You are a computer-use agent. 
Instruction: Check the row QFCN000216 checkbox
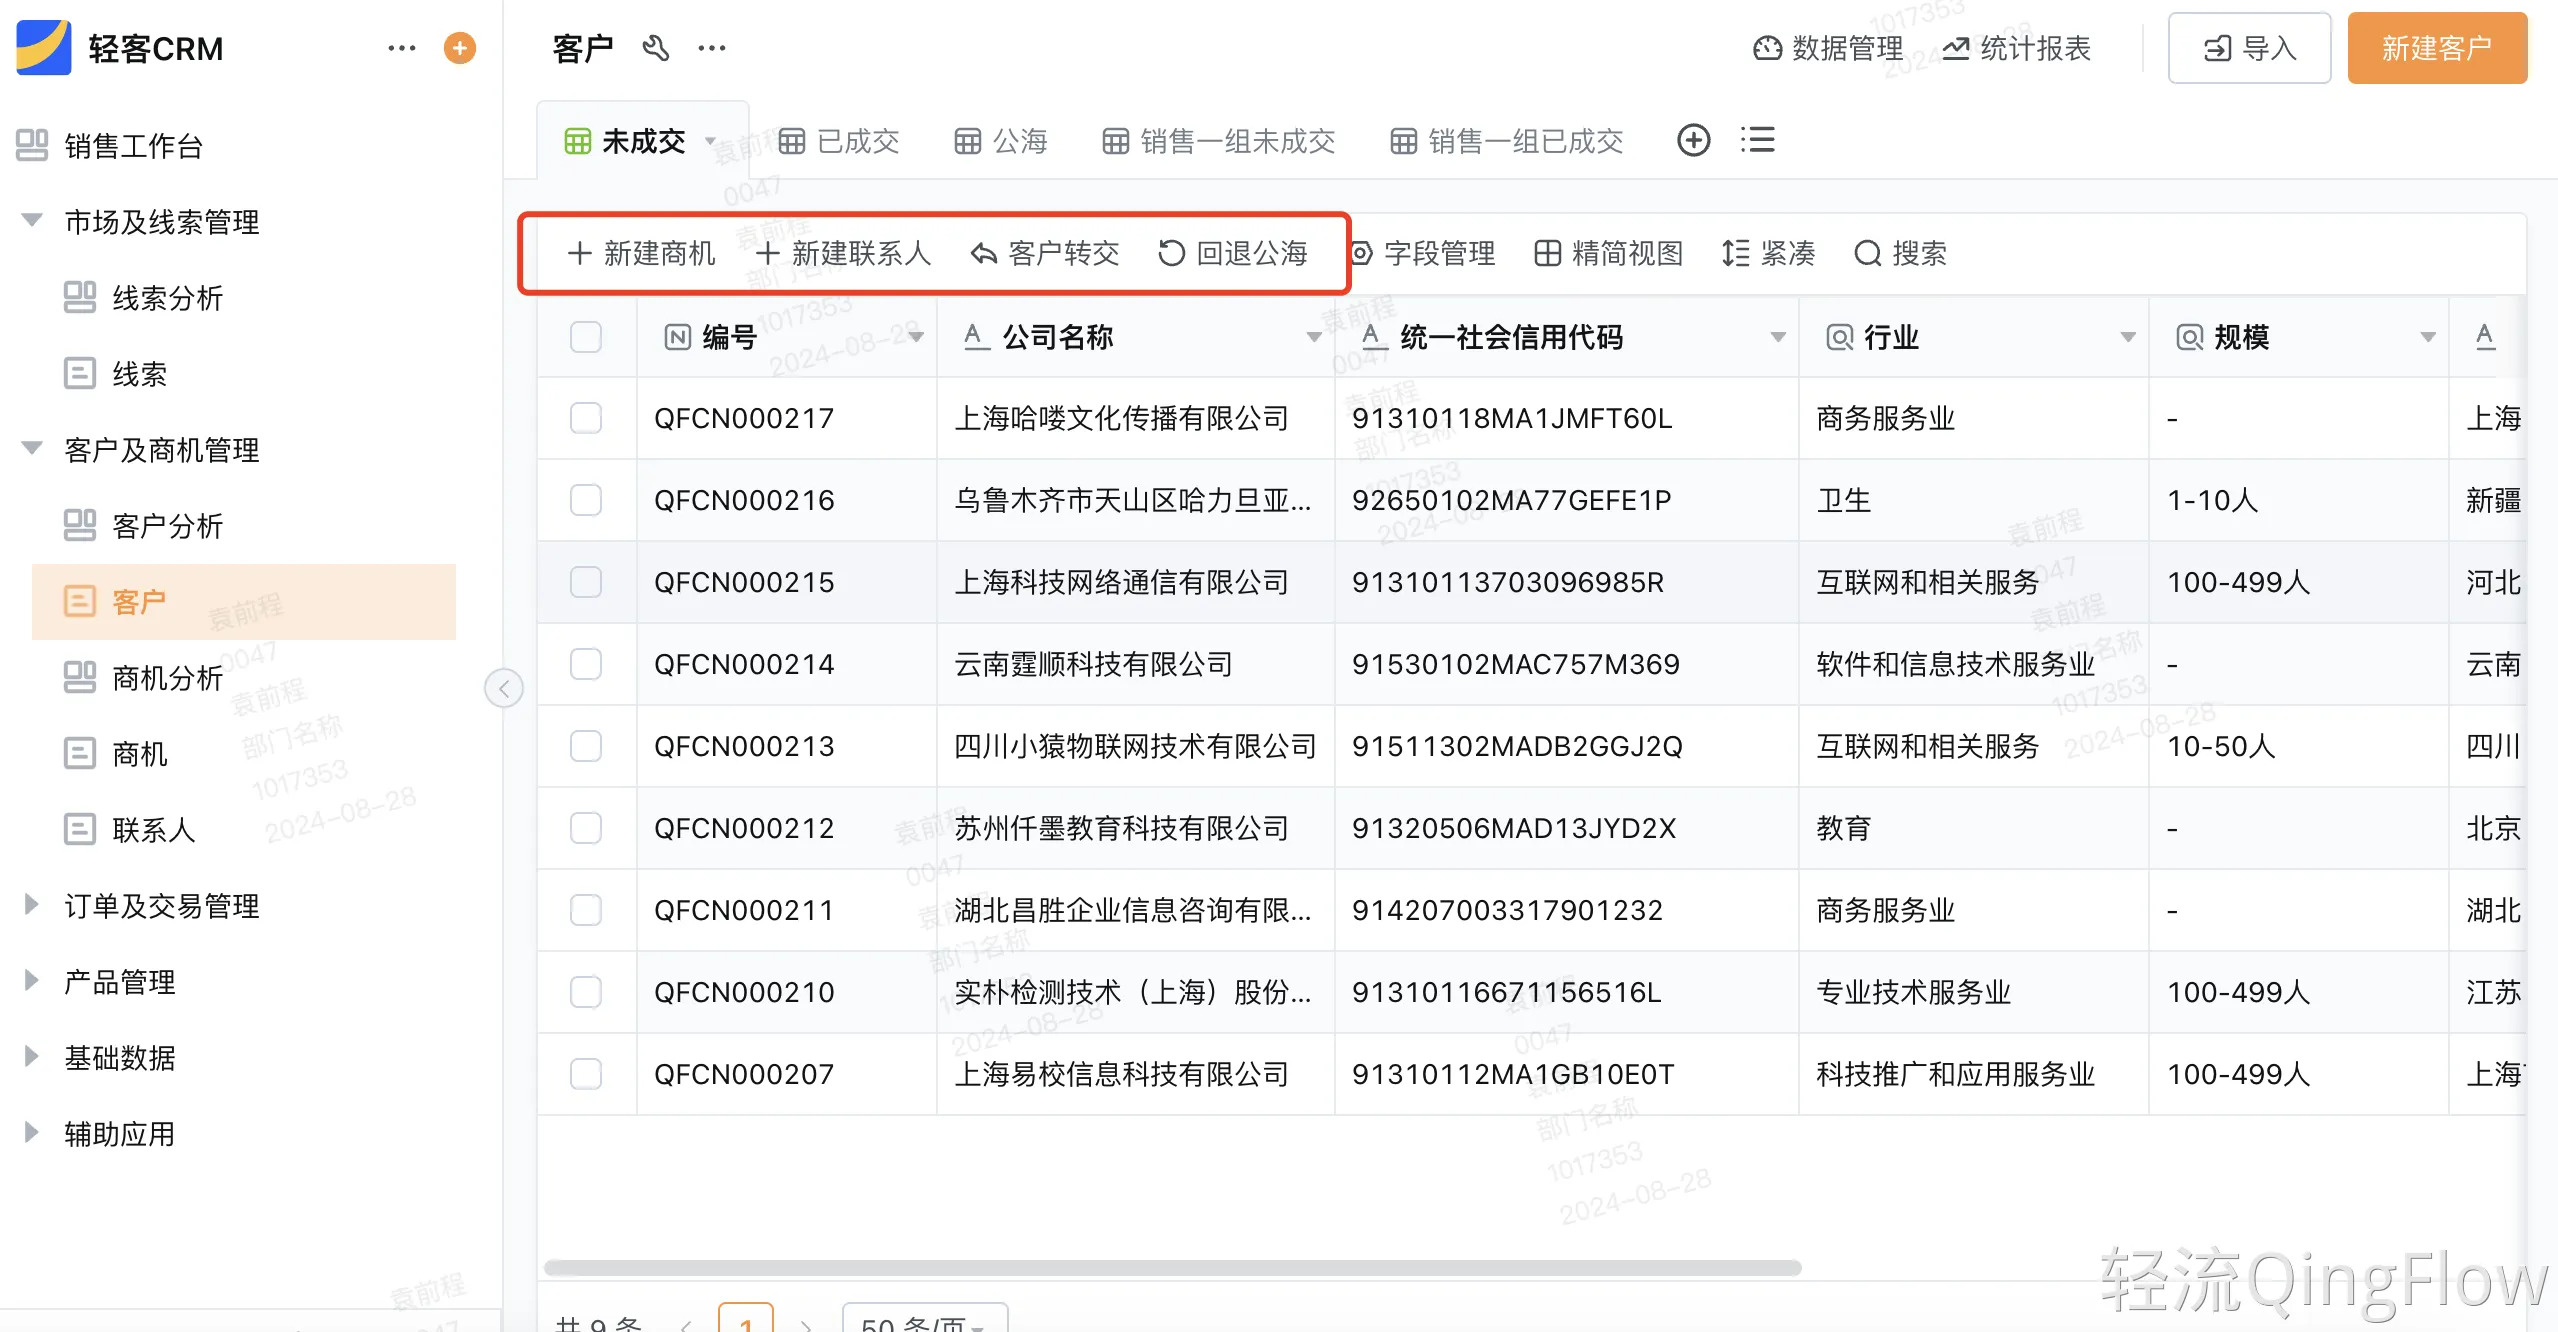pos(586,500)
